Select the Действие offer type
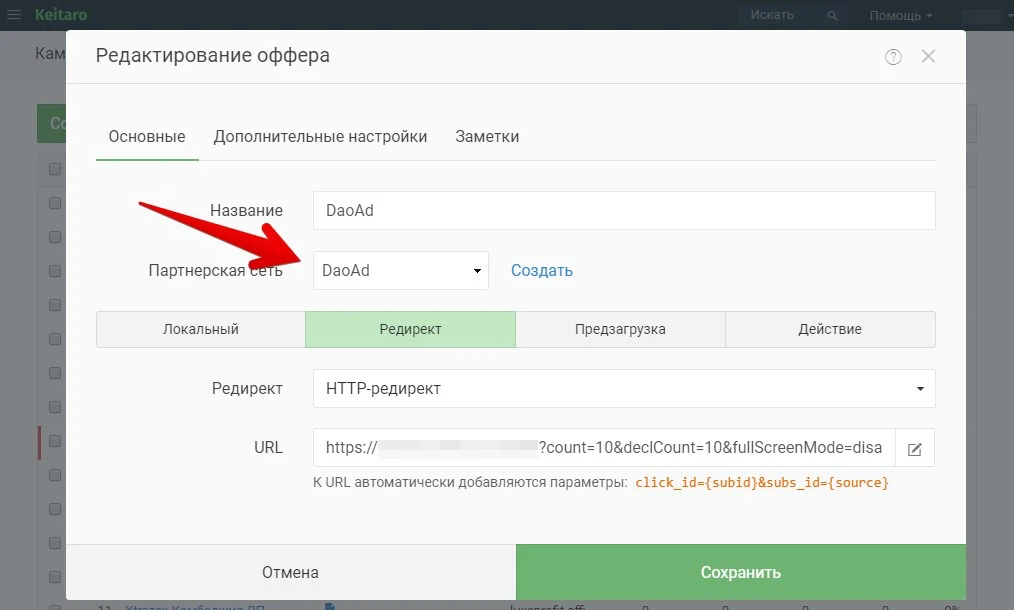This screenshot has height=610, width=1014. click(830, 329)
